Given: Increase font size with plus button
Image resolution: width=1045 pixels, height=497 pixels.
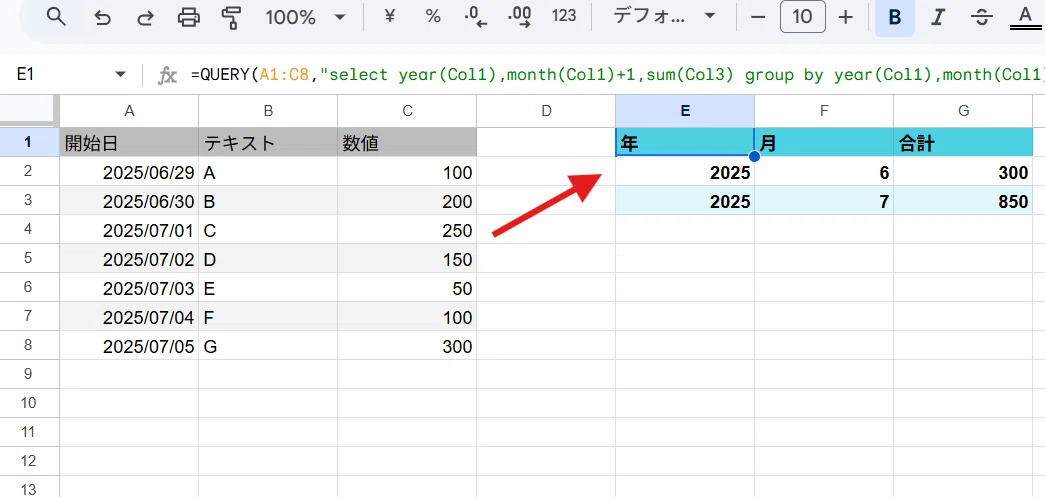Looking at the screenshot, I should pyautogui.click(x=846, y=17).
